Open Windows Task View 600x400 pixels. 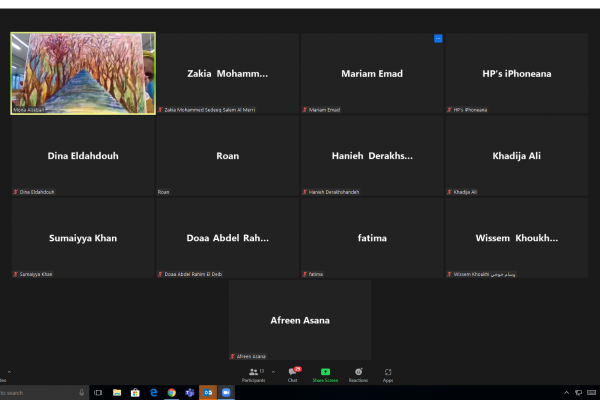tap(98, 393)
